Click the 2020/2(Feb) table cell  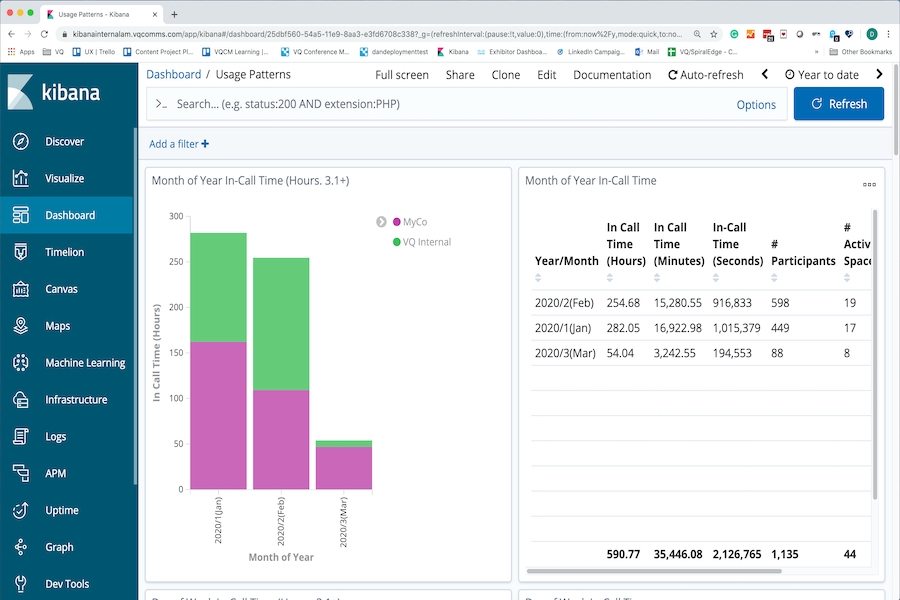[564, 303]
